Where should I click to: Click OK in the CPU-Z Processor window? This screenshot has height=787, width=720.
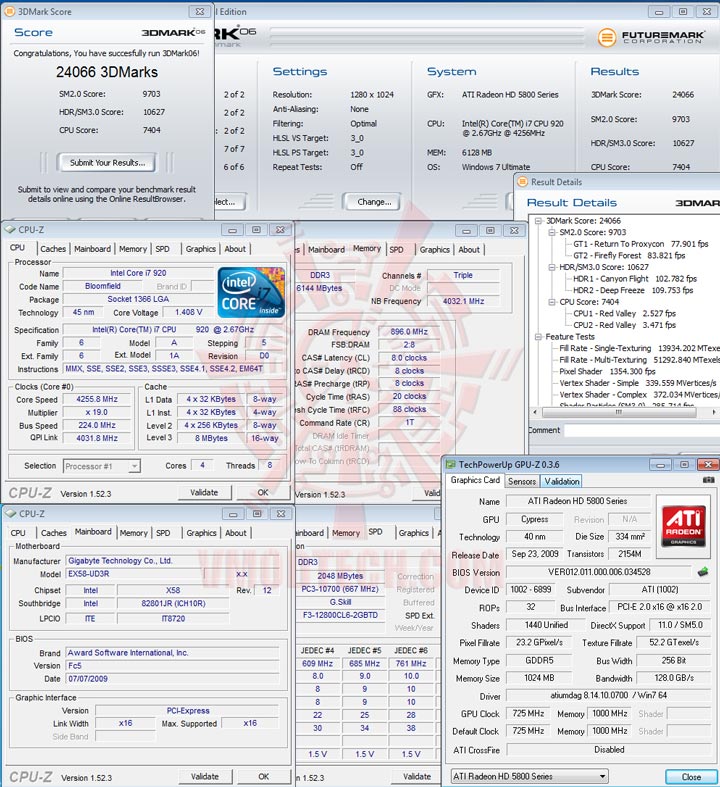pyautogui.click(x=263, y=492)
